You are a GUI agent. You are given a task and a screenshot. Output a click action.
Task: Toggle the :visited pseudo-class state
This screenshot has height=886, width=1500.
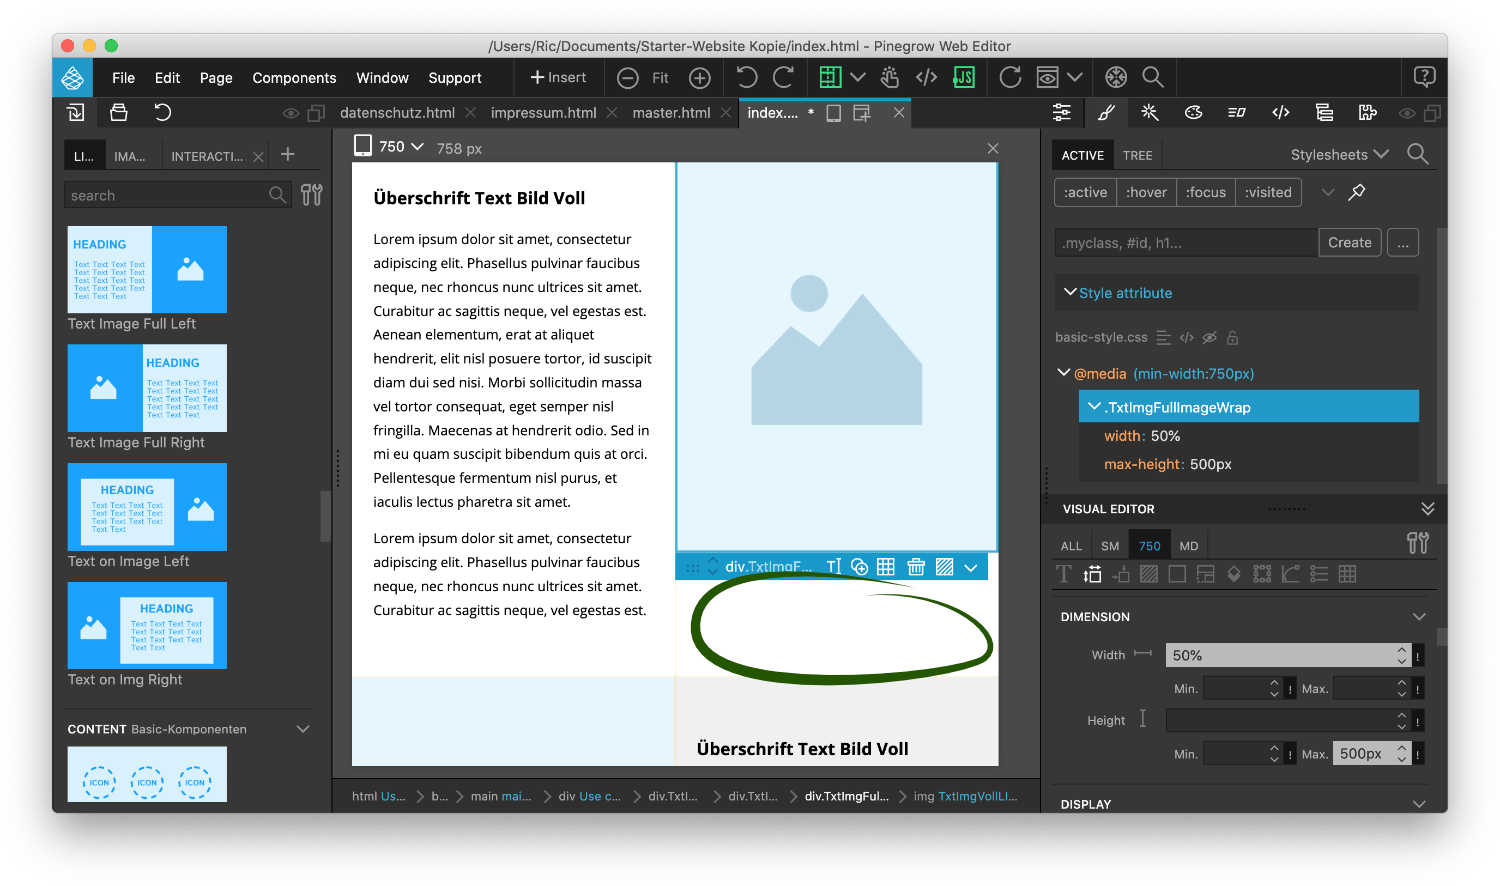(x=1268, y=192)
